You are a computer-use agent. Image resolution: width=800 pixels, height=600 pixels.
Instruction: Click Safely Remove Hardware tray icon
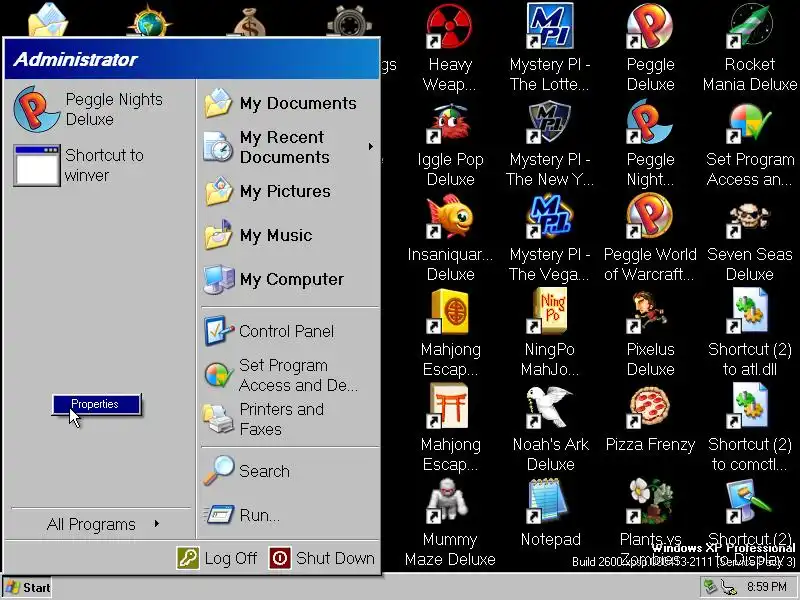coord(710,587)
